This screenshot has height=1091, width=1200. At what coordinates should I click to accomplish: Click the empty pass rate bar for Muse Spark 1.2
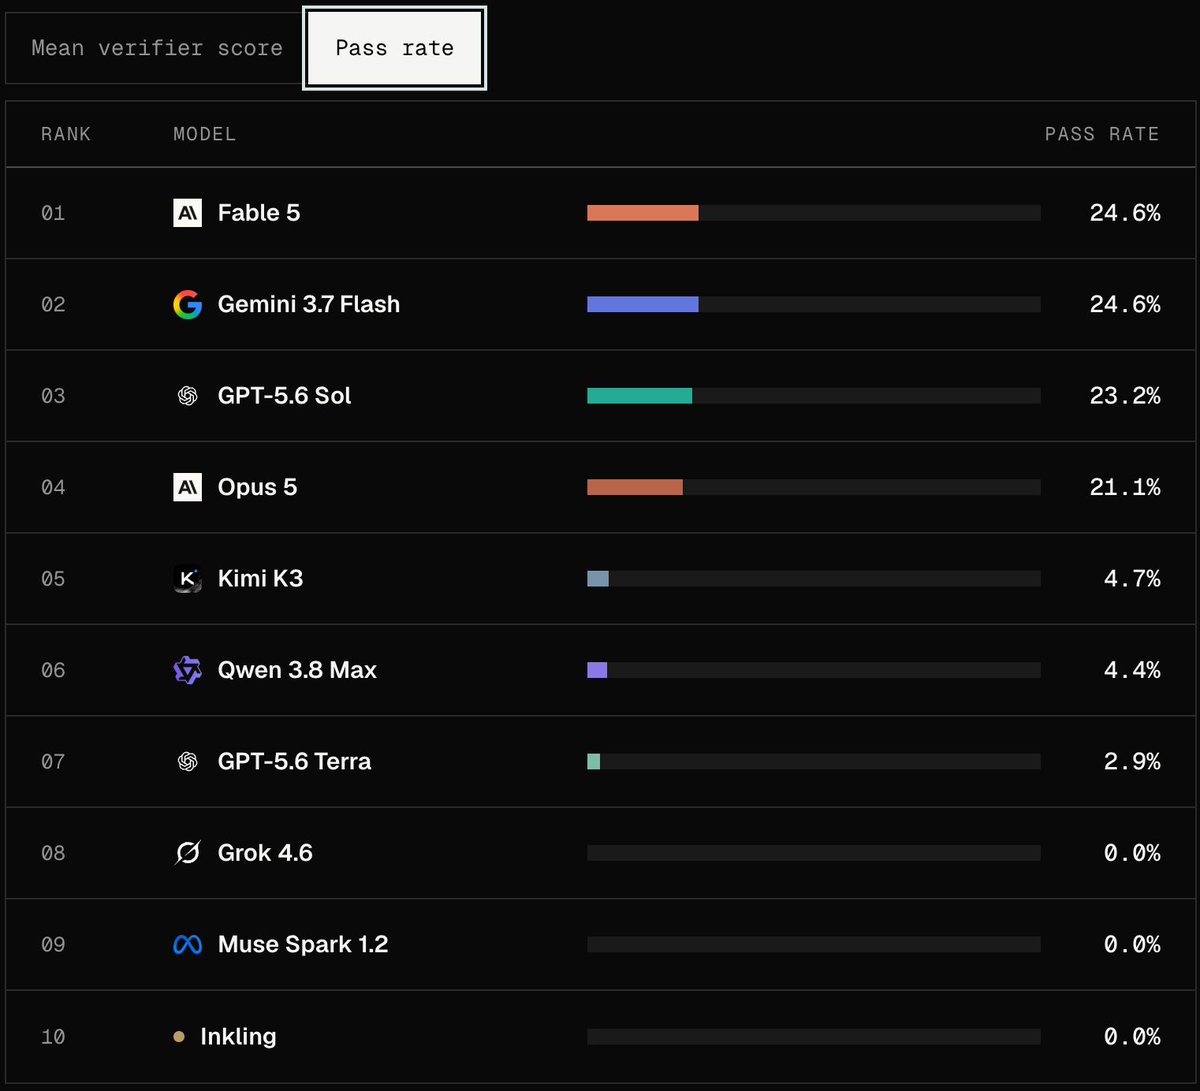point(814,945)
